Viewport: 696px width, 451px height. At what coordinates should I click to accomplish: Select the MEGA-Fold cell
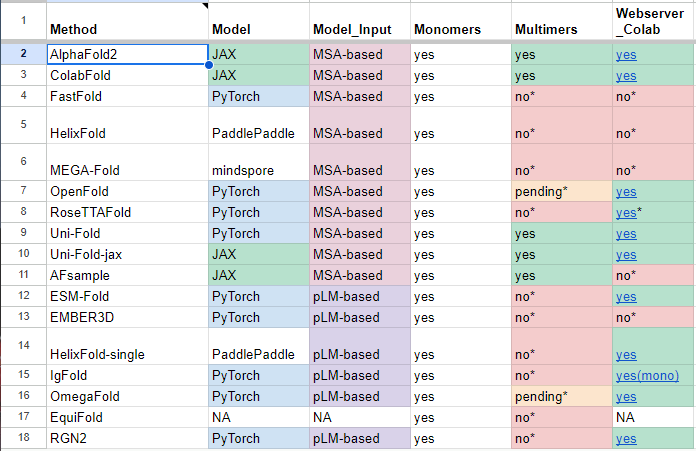tap(127, 162)
